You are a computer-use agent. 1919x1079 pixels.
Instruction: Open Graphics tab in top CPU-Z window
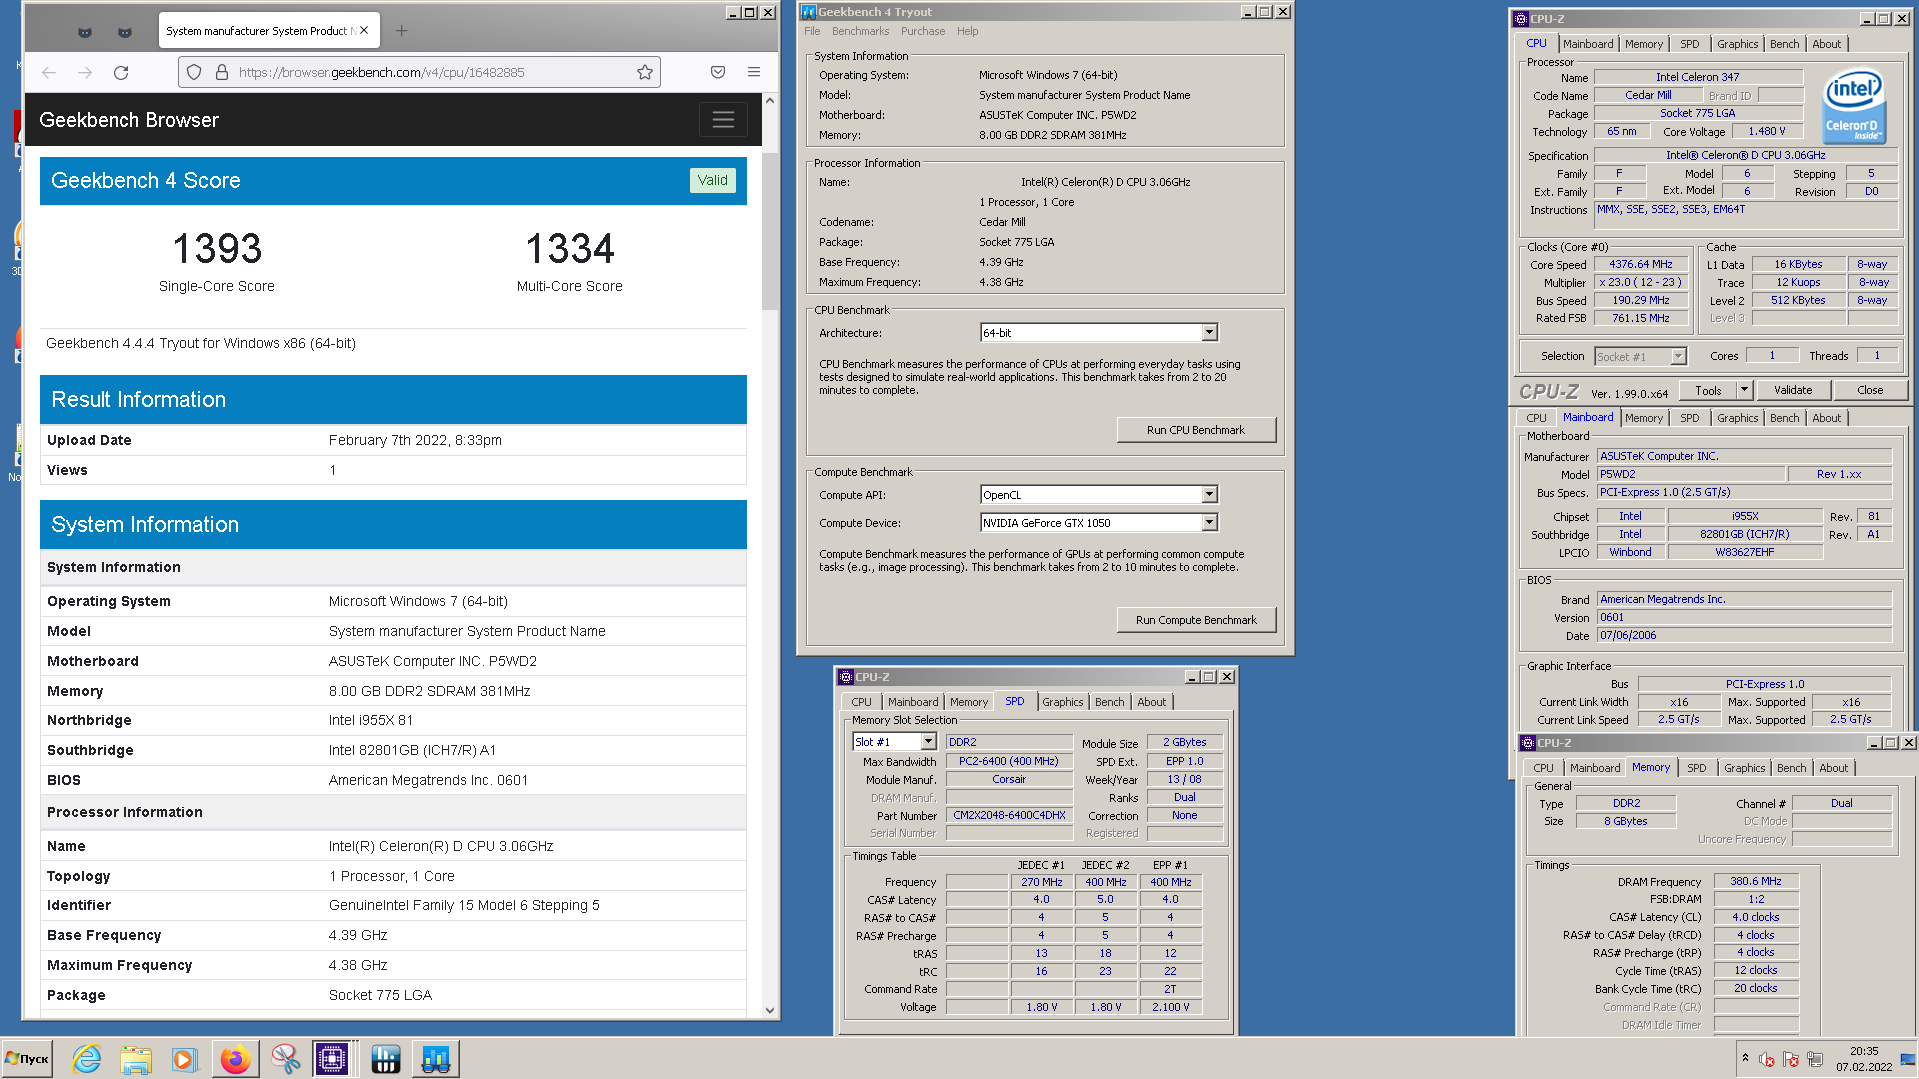tap(1737, 44)
